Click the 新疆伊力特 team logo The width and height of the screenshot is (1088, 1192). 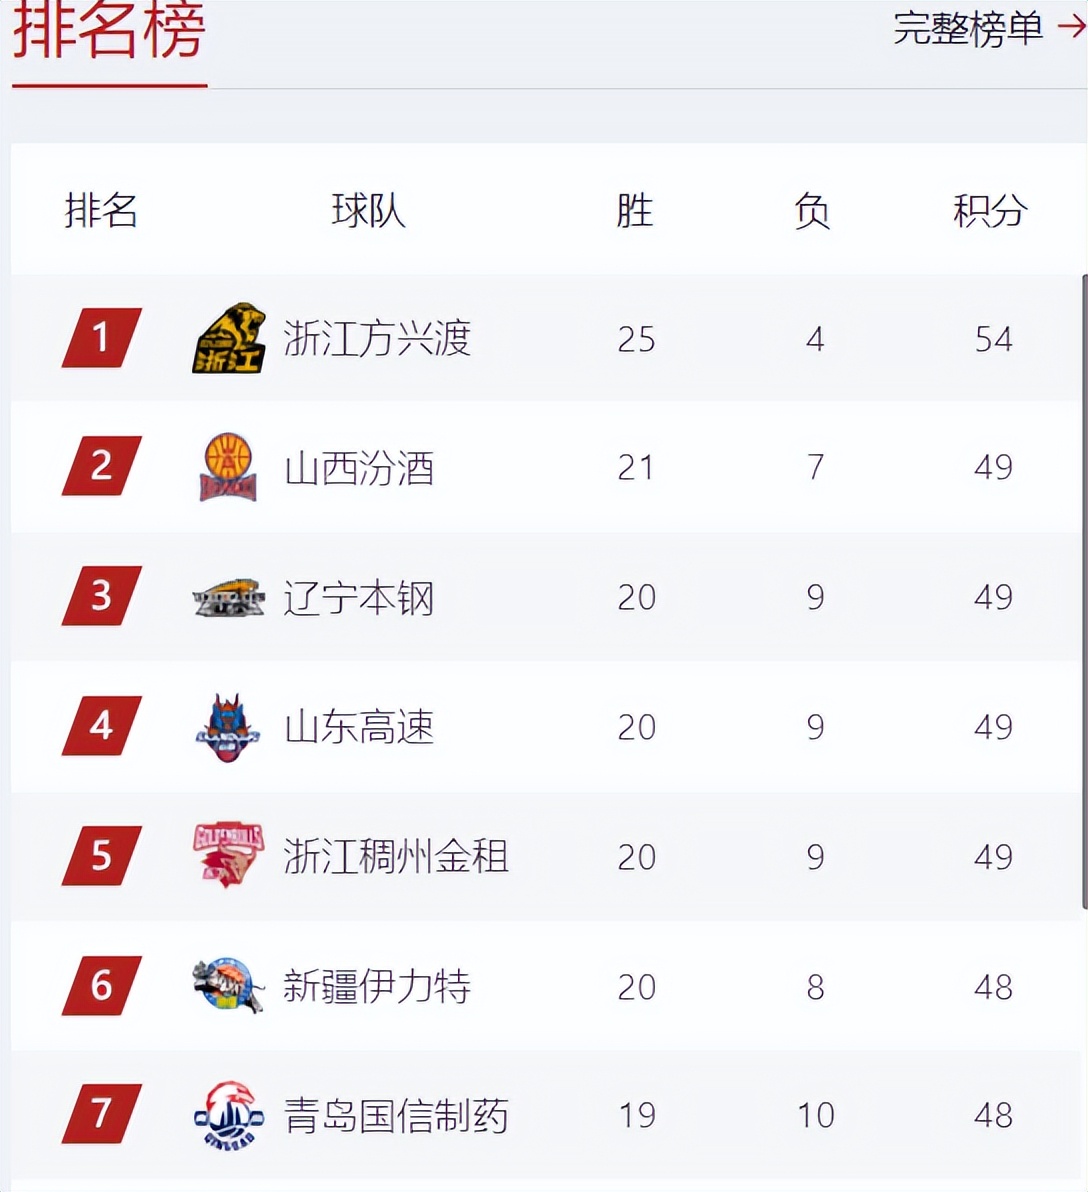[228, 985]
